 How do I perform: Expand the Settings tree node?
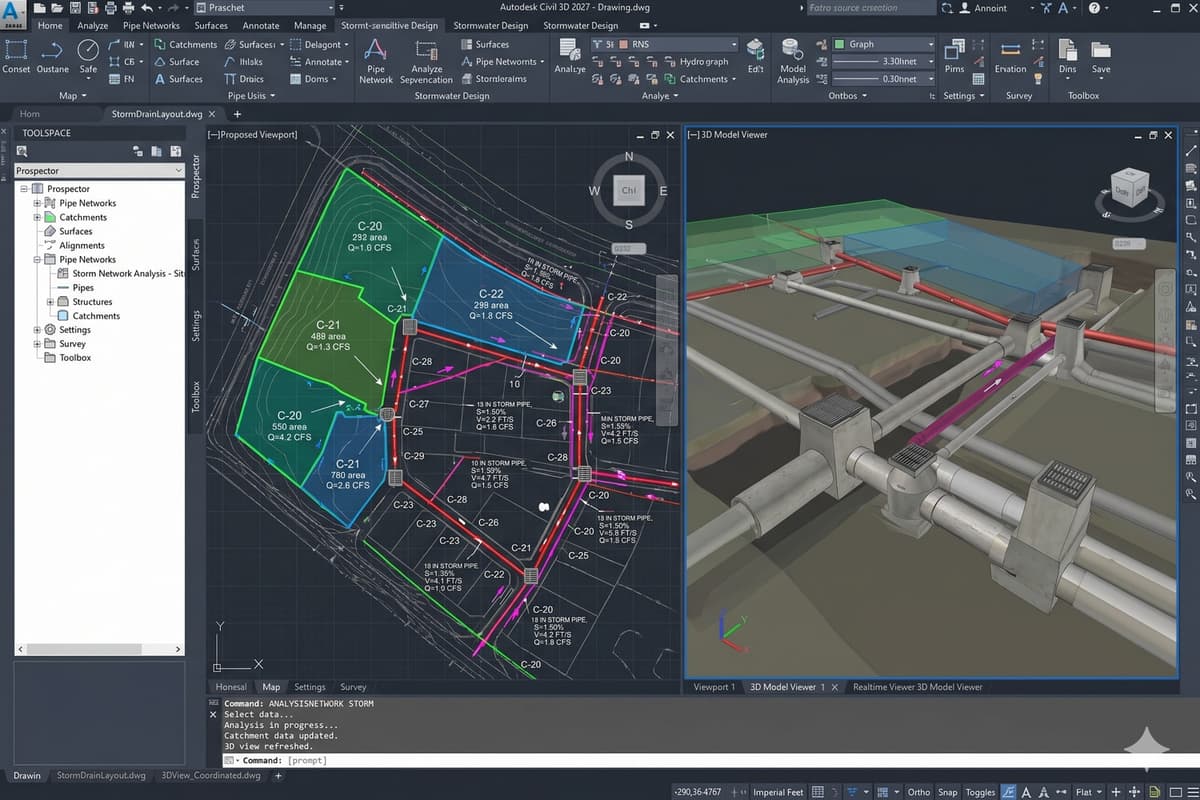pyautogui.click(x=37, y=329)
